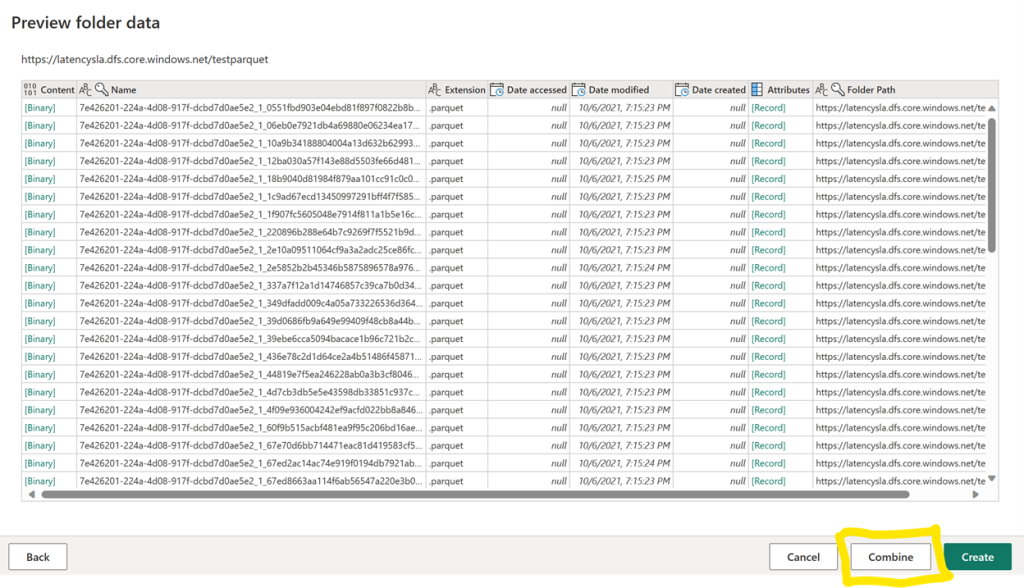The image size is (1024, 588).
Task: Click the datetime icon in Date created header
Action: click(x=682, y=90)
